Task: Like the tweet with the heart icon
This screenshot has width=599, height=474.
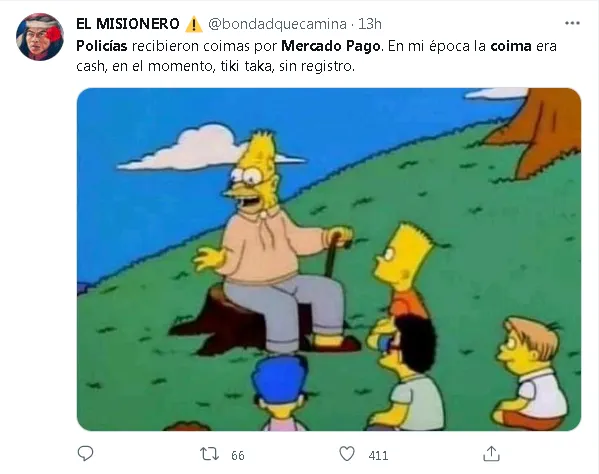Action: pos(347,454)
